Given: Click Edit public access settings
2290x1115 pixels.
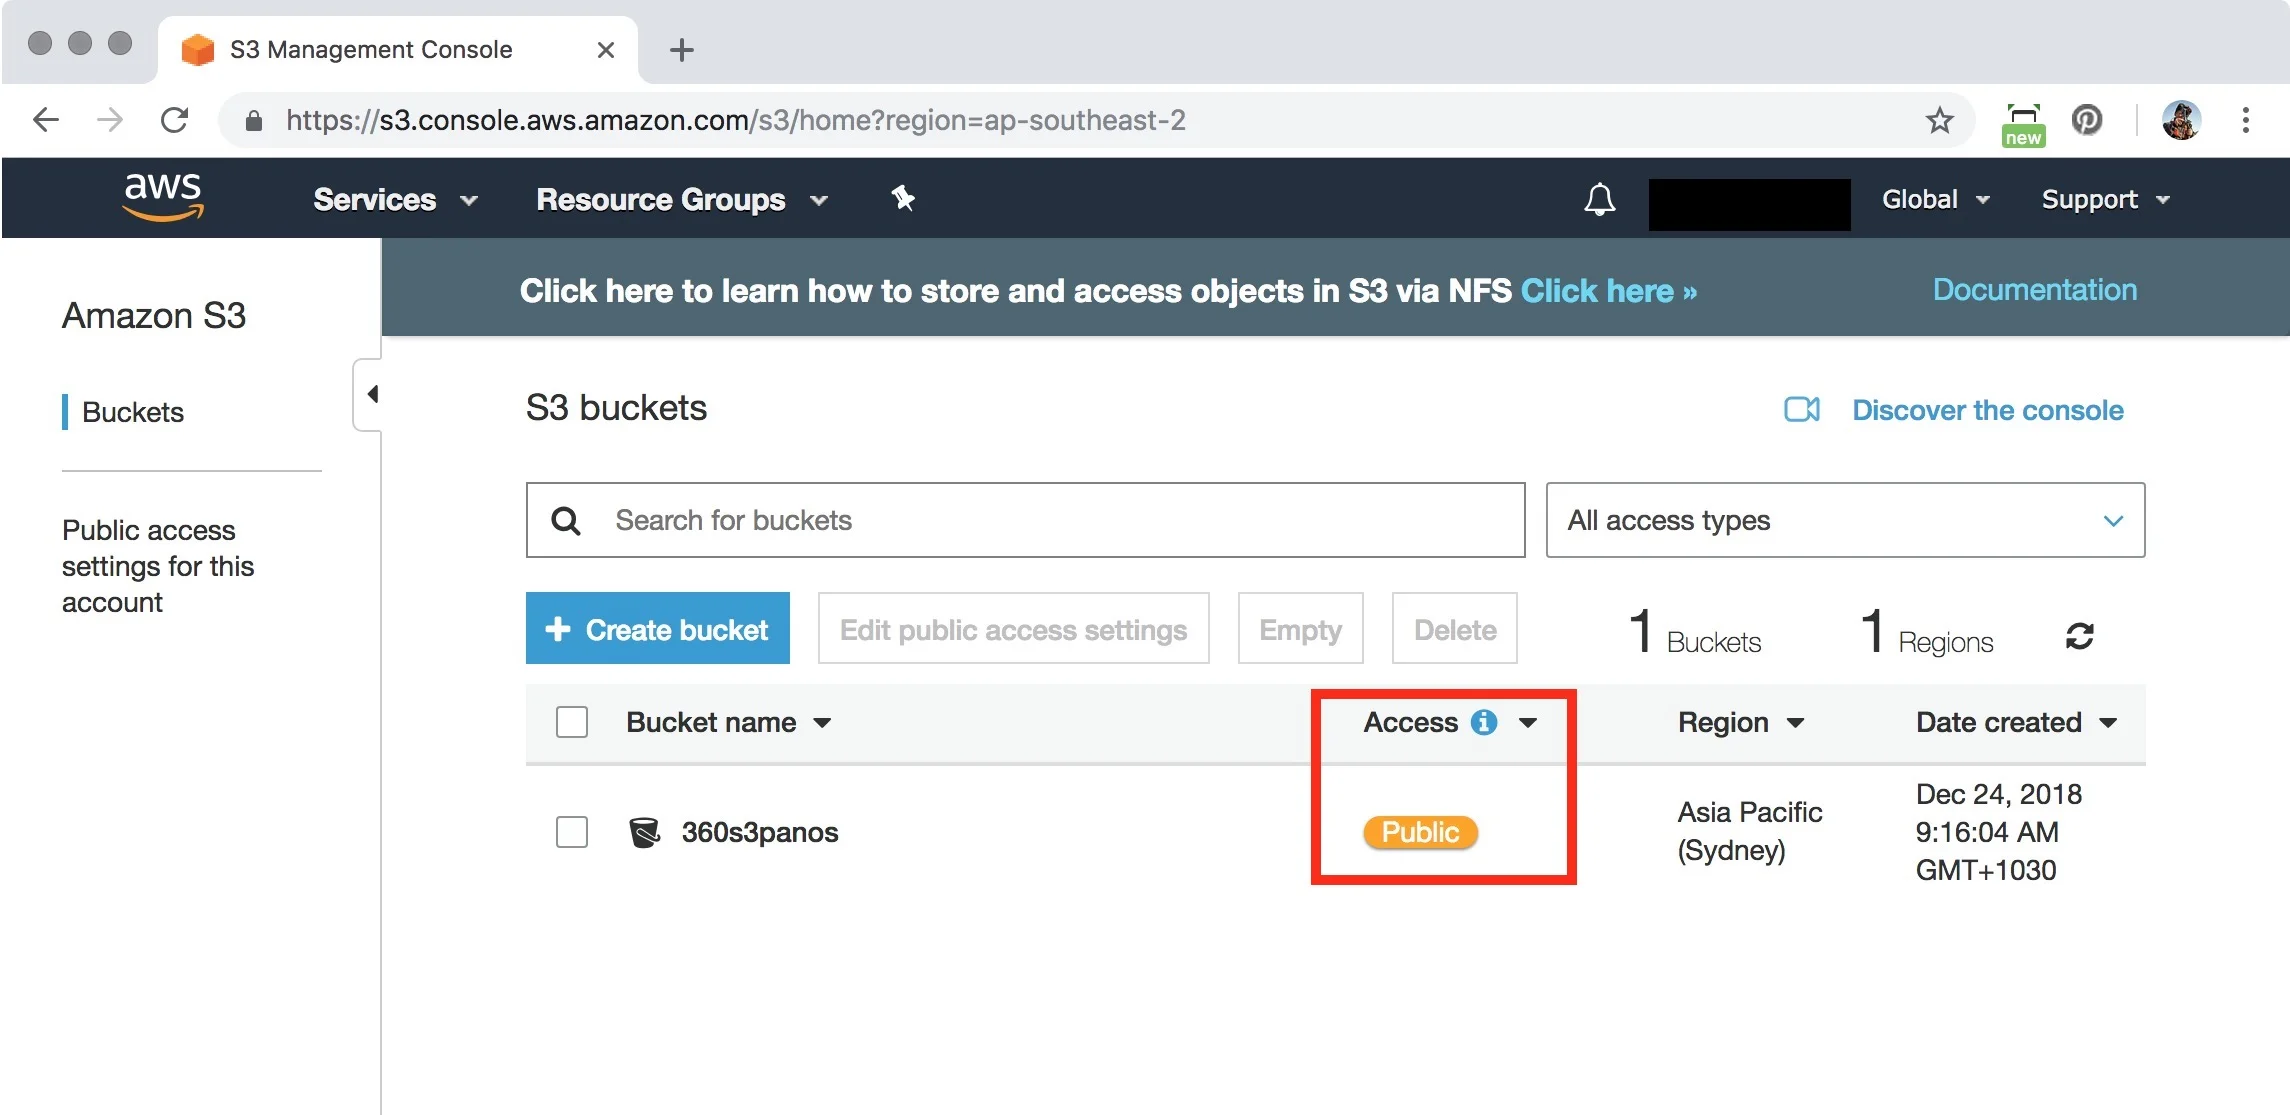Looking at the screenshot, I should [x=1013, y=628].
